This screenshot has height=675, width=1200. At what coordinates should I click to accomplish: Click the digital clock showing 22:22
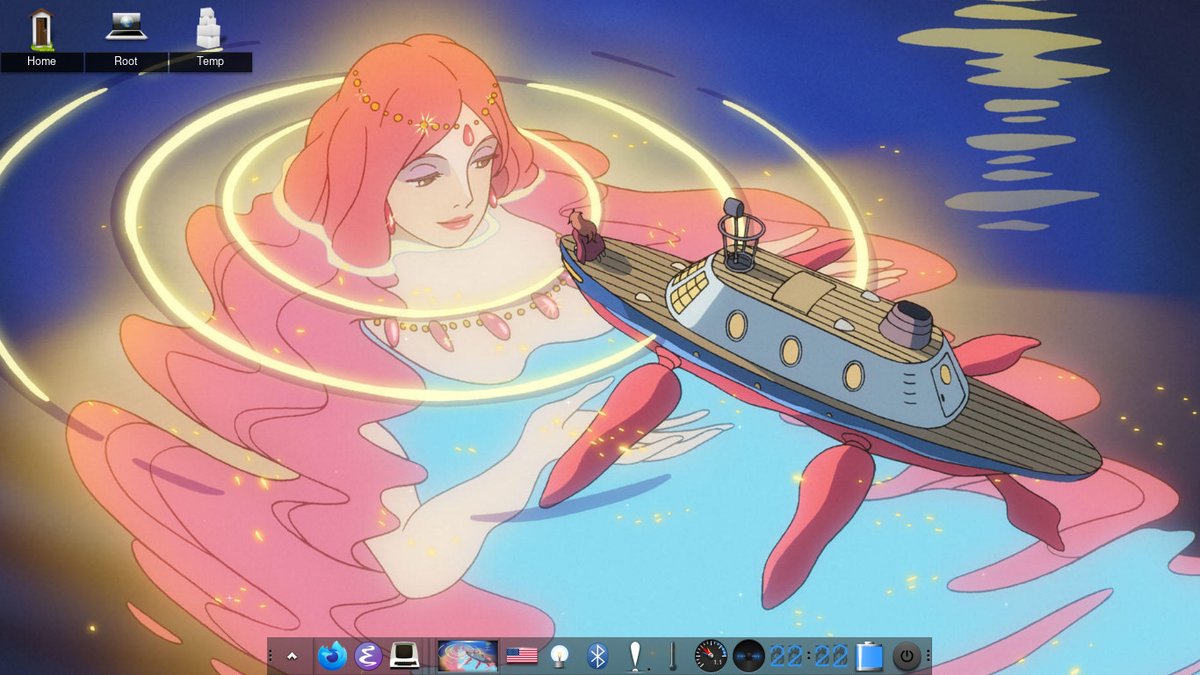pyautogui.click(x=808, y=656)
